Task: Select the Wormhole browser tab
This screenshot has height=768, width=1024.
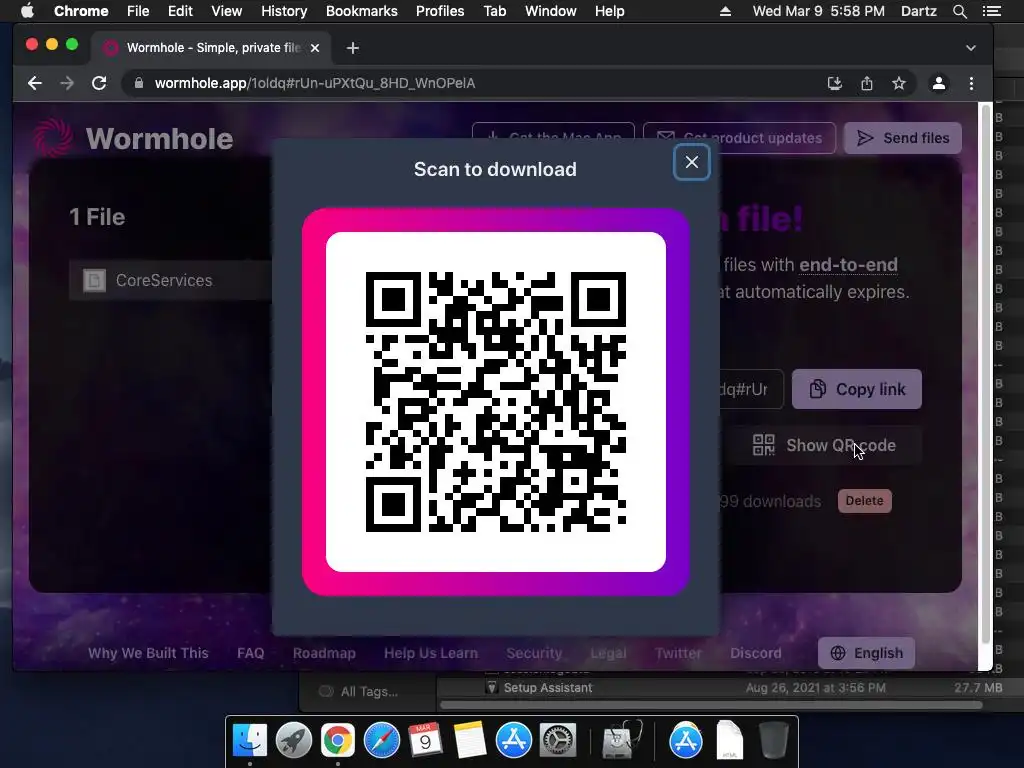Action: pos(212,48)
